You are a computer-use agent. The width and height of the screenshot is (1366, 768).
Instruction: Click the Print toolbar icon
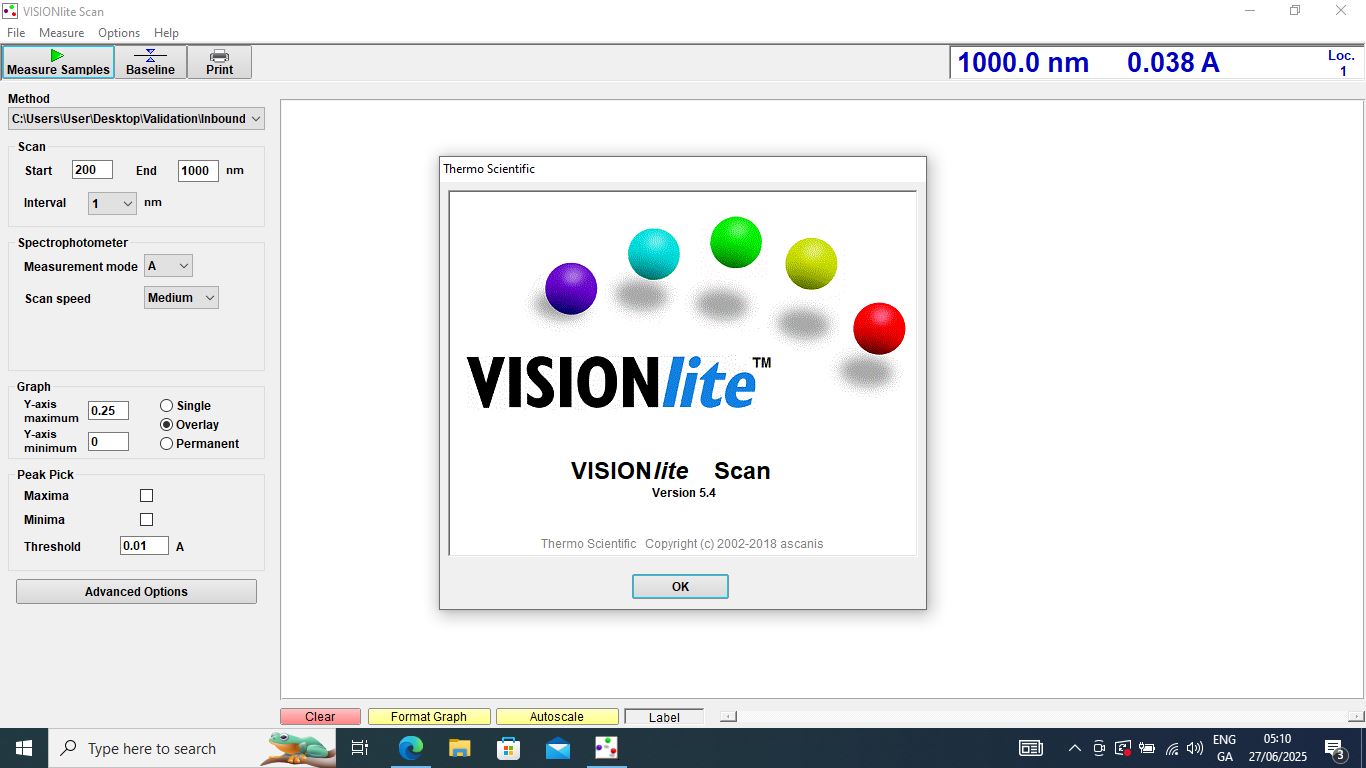pyautogui.click(x=219, y=55)
